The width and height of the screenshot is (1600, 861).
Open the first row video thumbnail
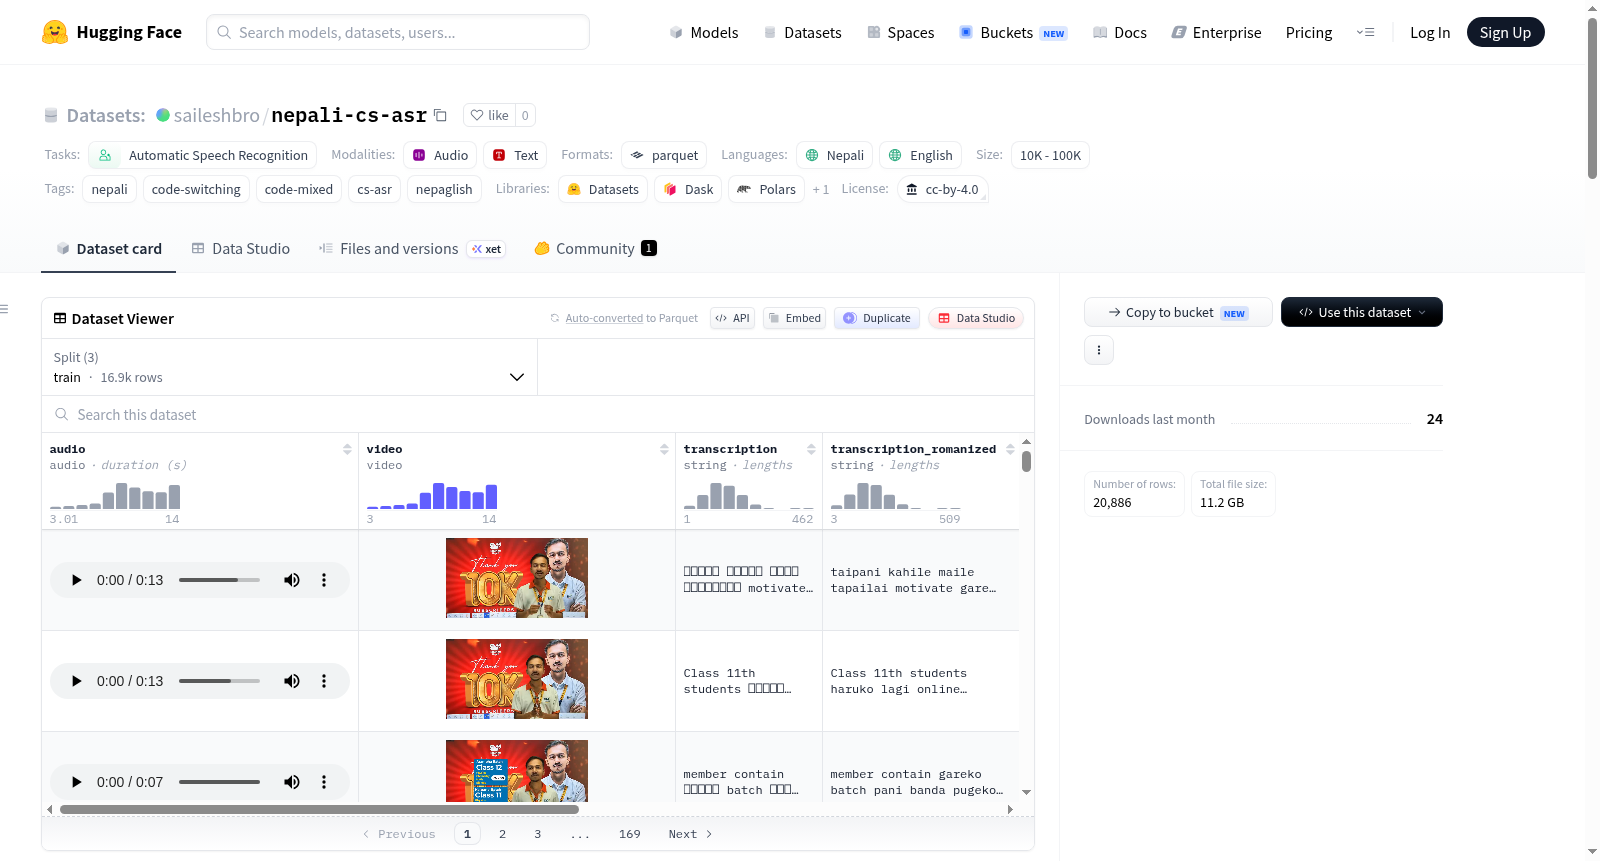[x=517, y=578]
